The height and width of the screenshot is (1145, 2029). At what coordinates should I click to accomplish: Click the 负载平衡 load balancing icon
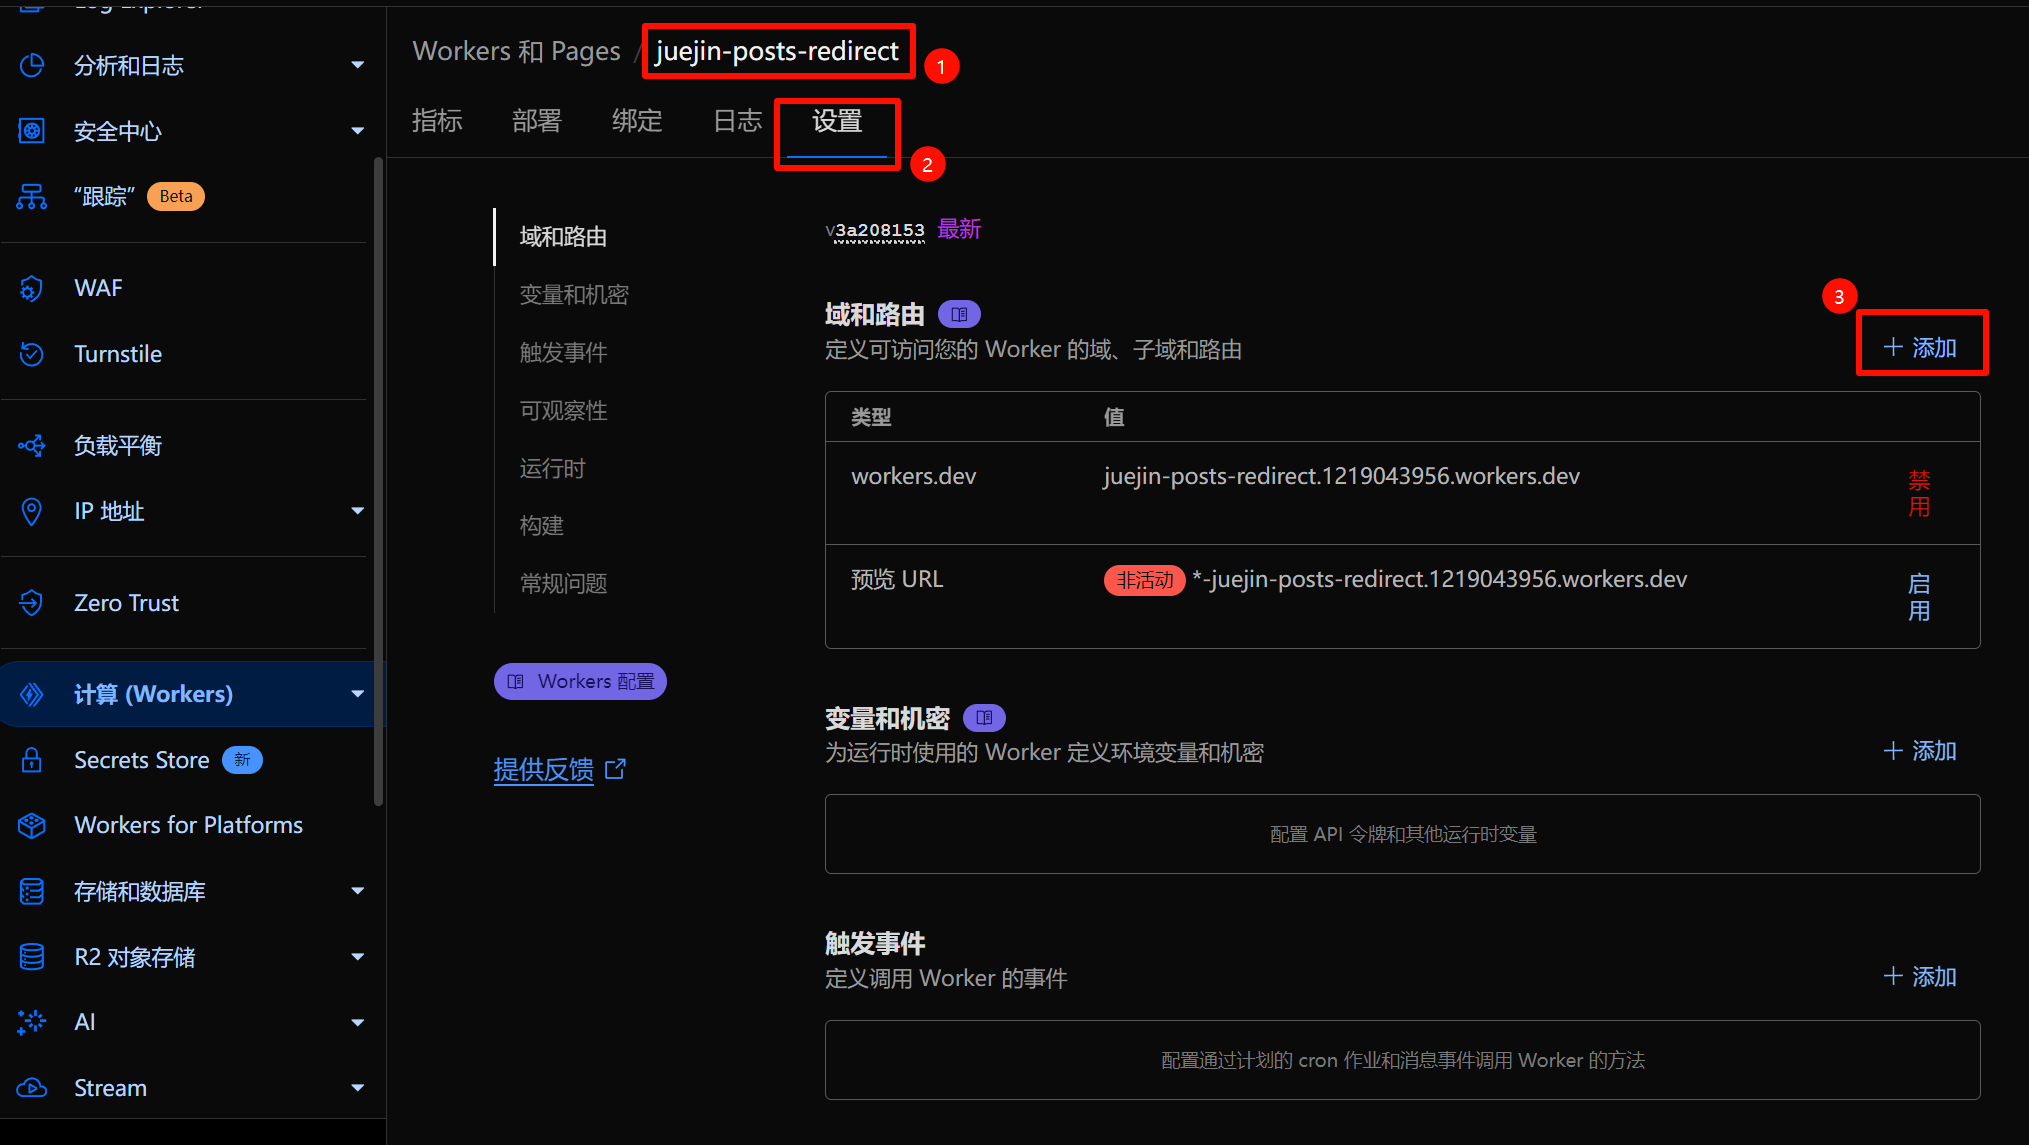click(x=32, y=445)
